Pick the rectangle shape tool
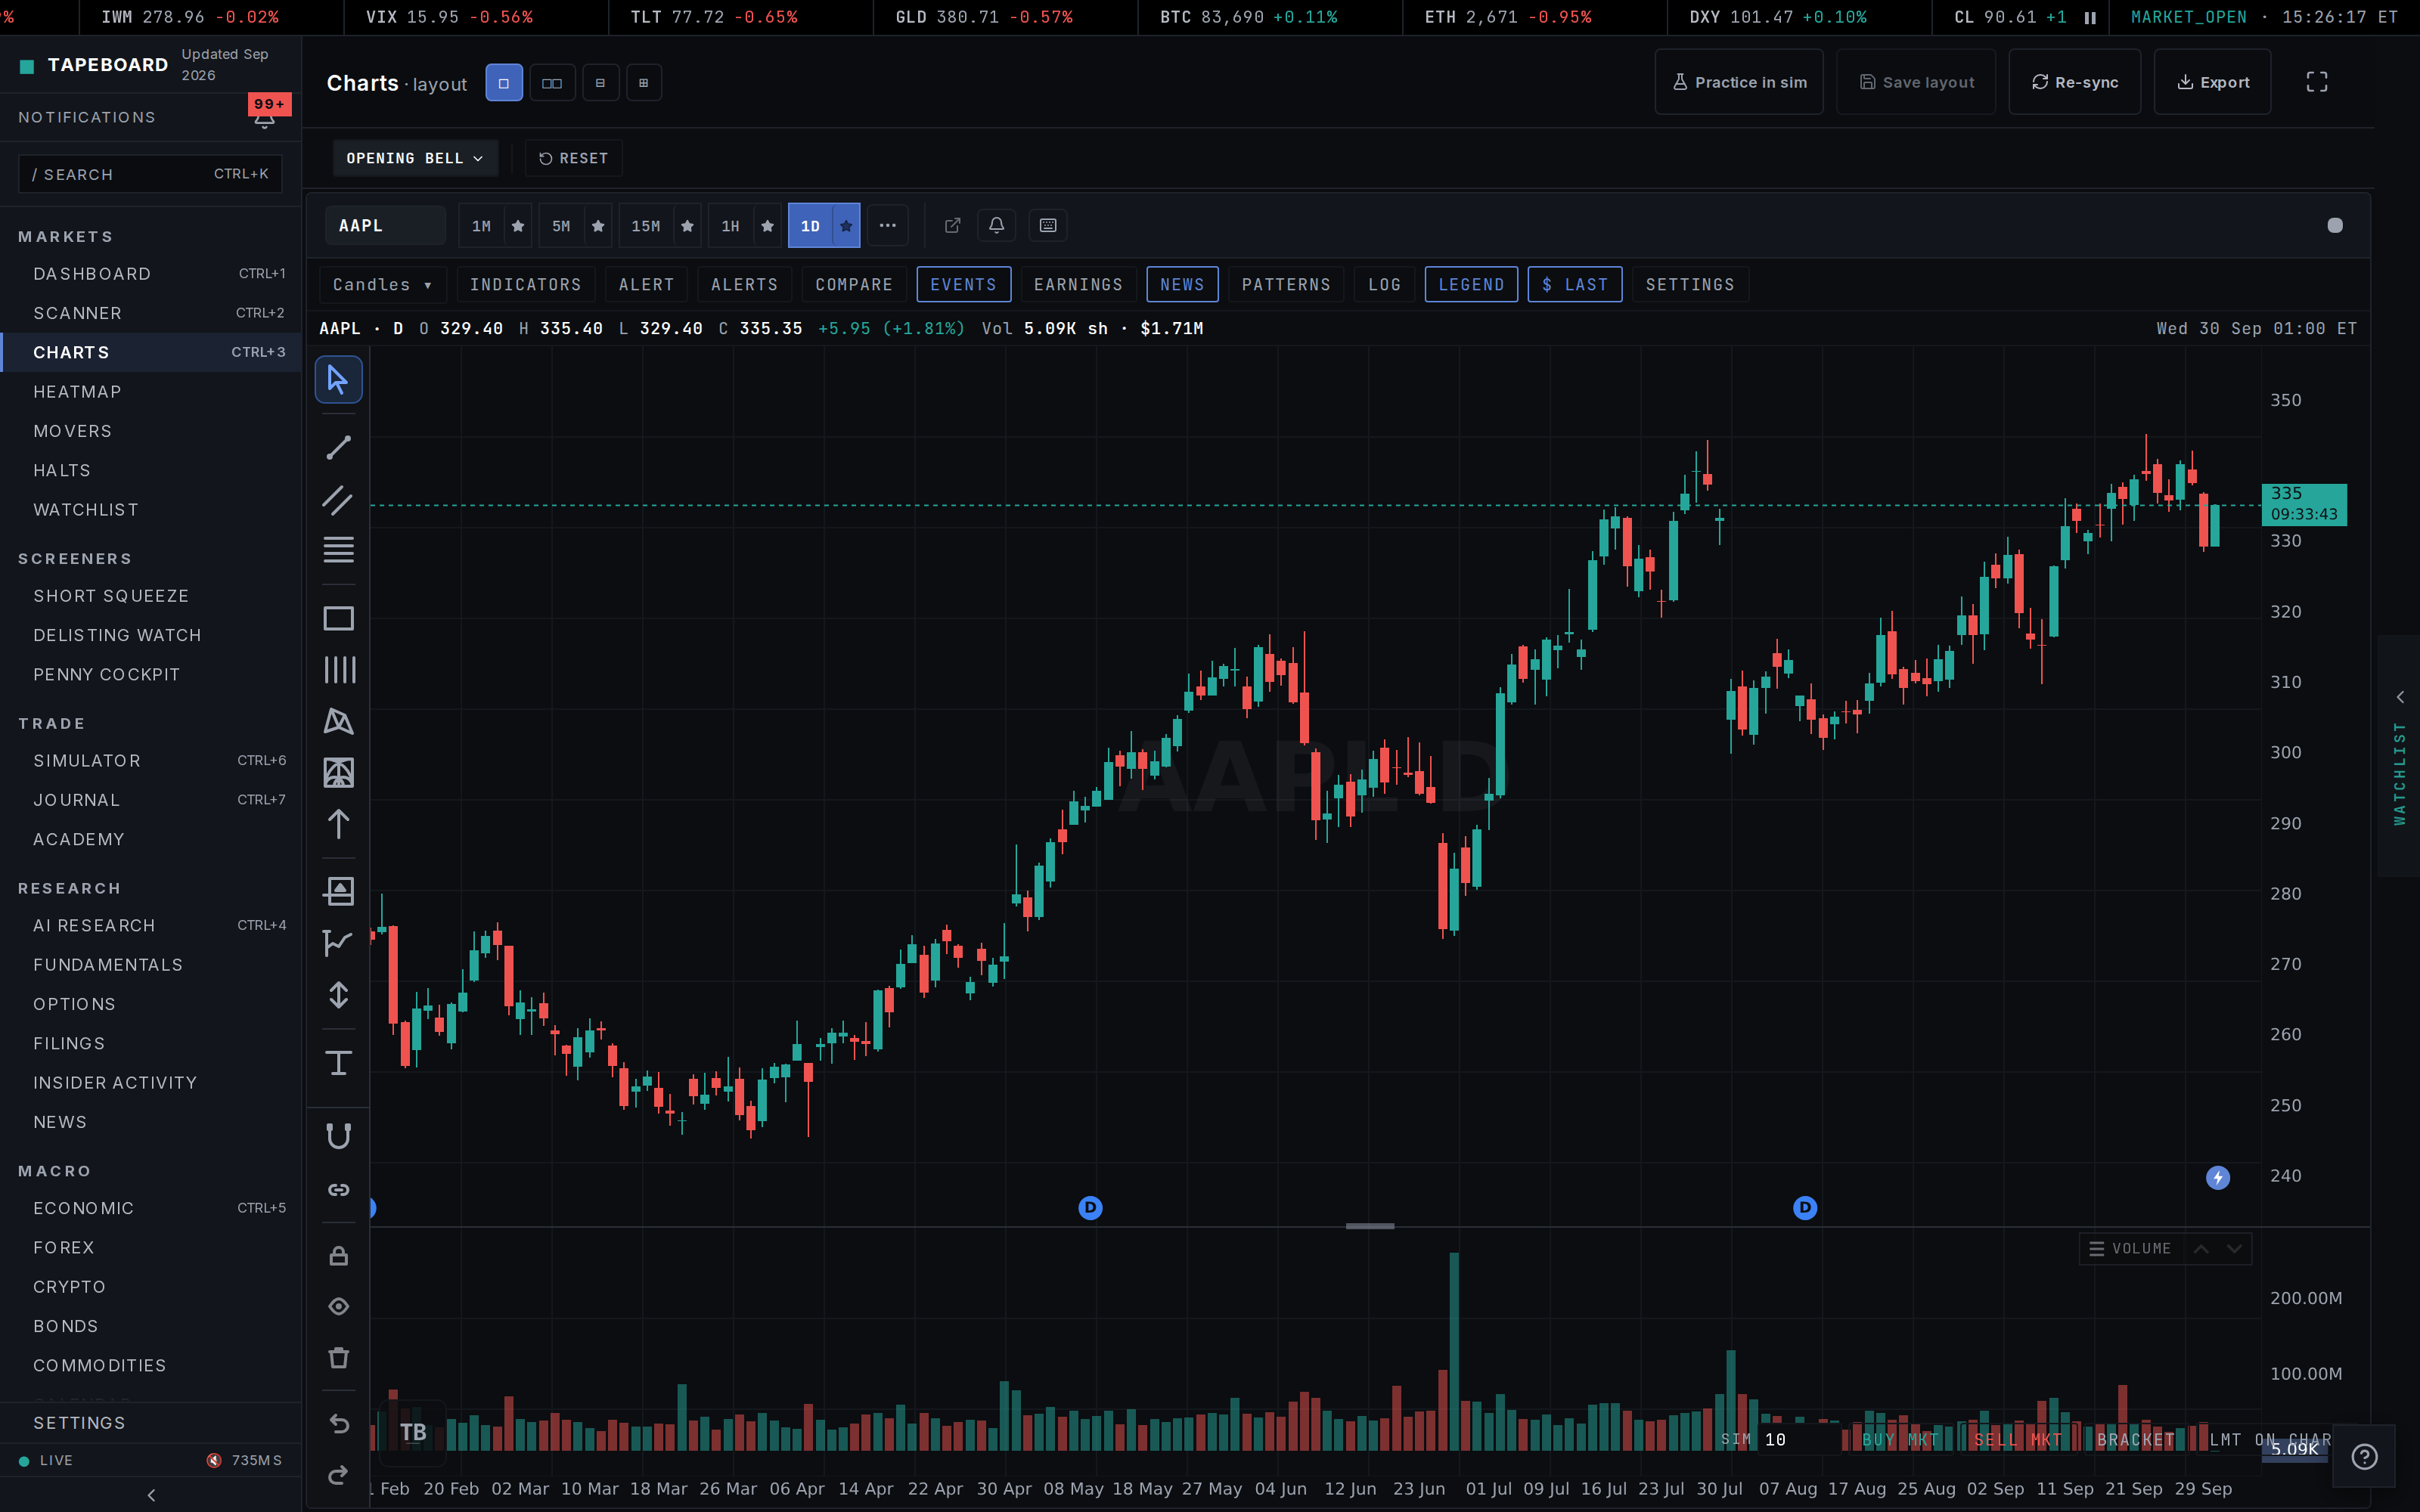 point(338,618)
